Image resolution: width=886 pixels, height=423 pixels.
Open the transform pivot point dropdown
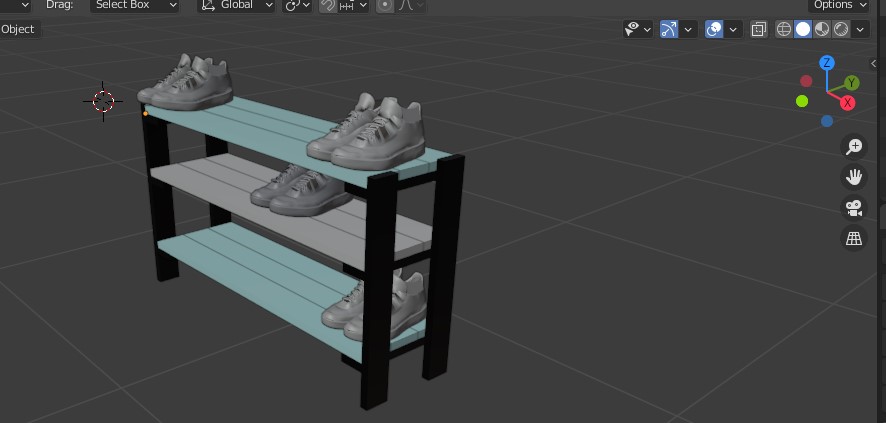297,5
